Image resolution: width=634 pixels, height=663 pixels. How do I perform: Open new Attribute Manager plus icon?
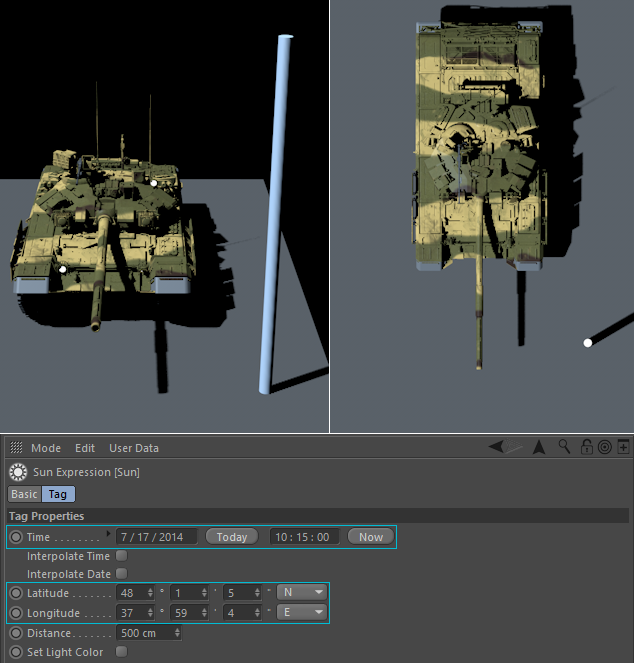pos(623,447)
